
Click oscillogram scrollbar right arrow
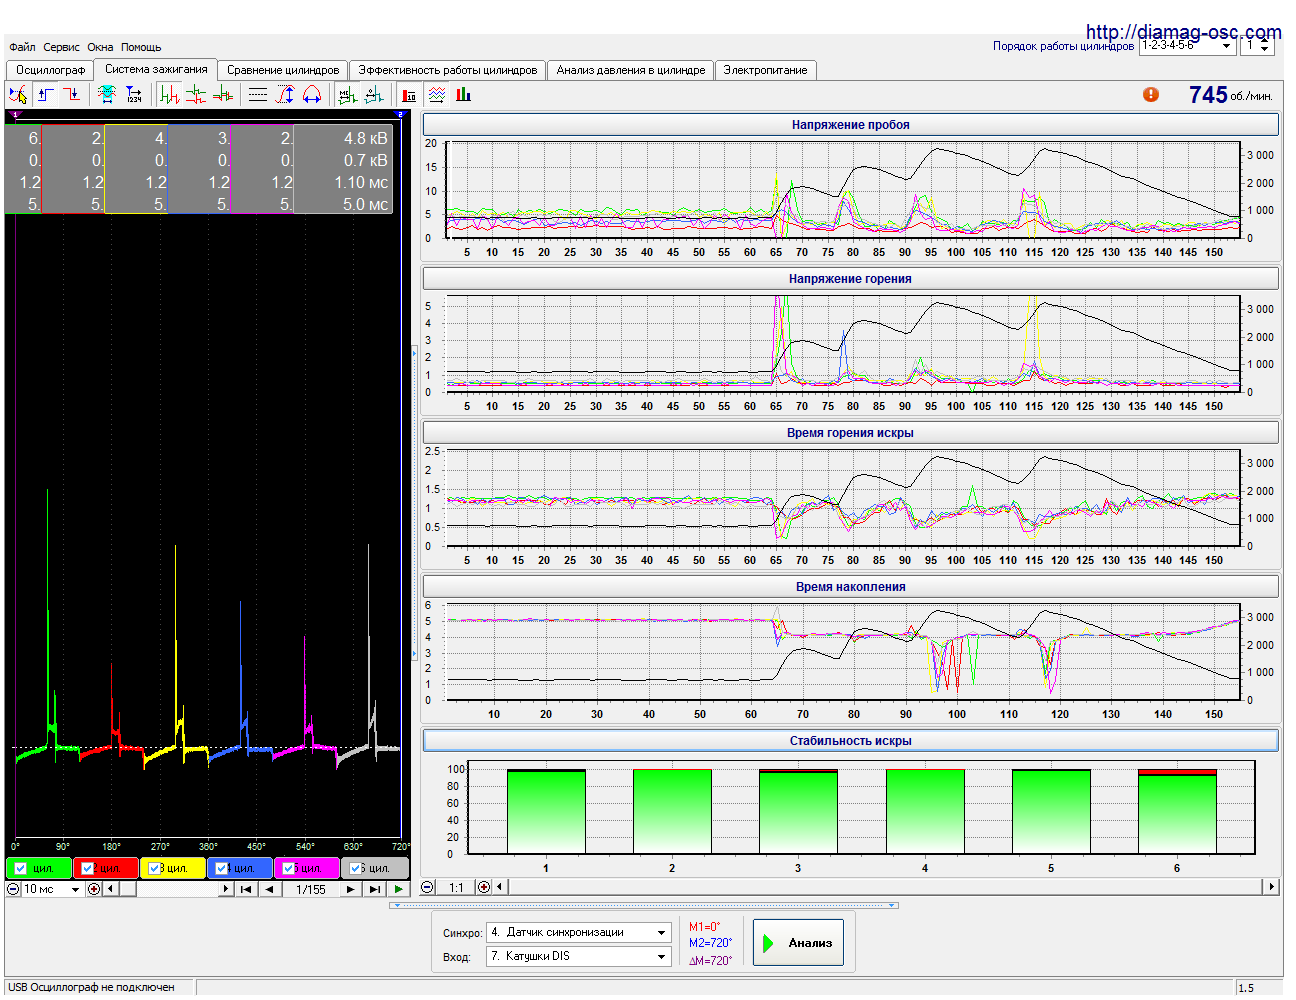[x=226, y=889]
